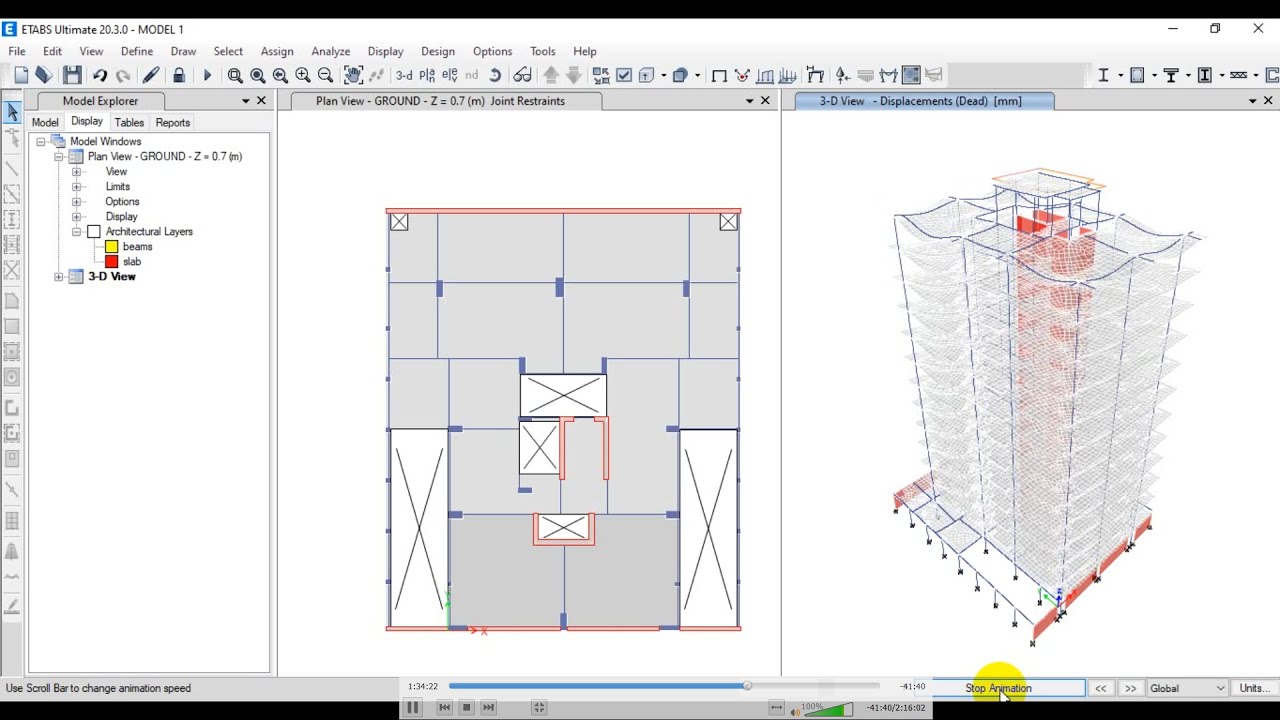Click the Stop Animation button
This screenshot has width=1280, height=720.
[x=998, y=688]
